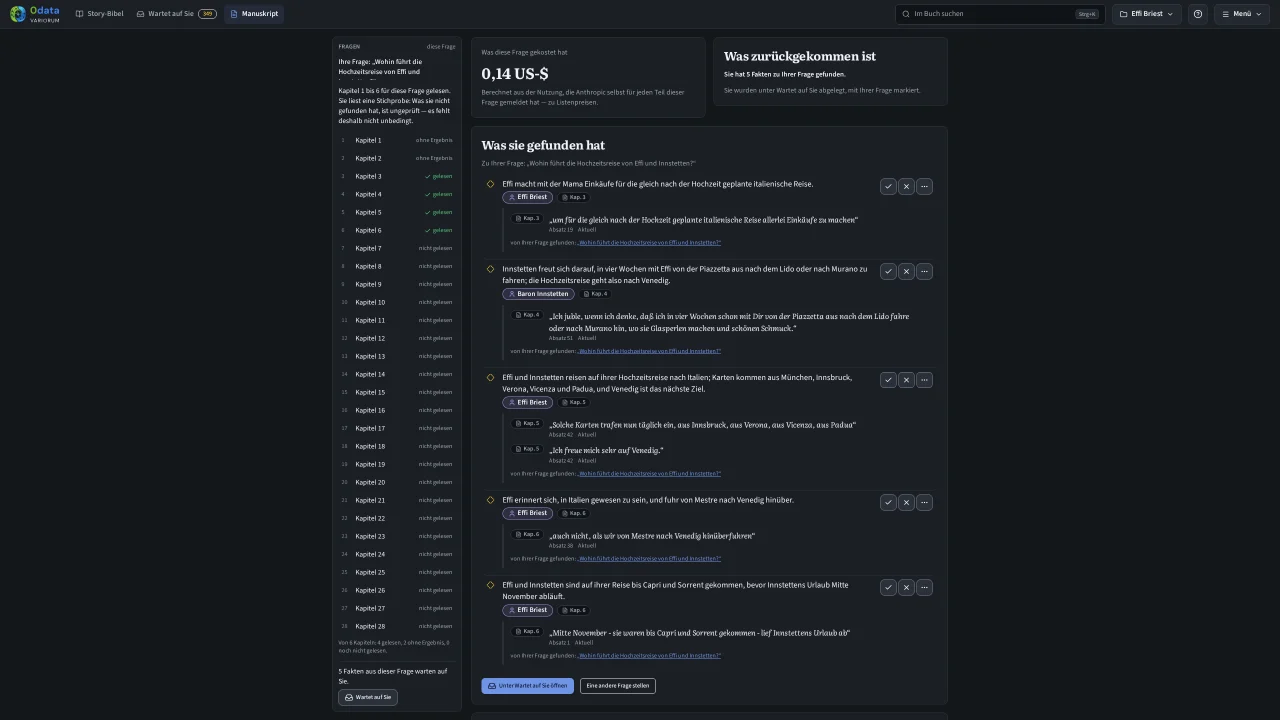Click Eine andere Frage stellen button

[x=618, y=686]
